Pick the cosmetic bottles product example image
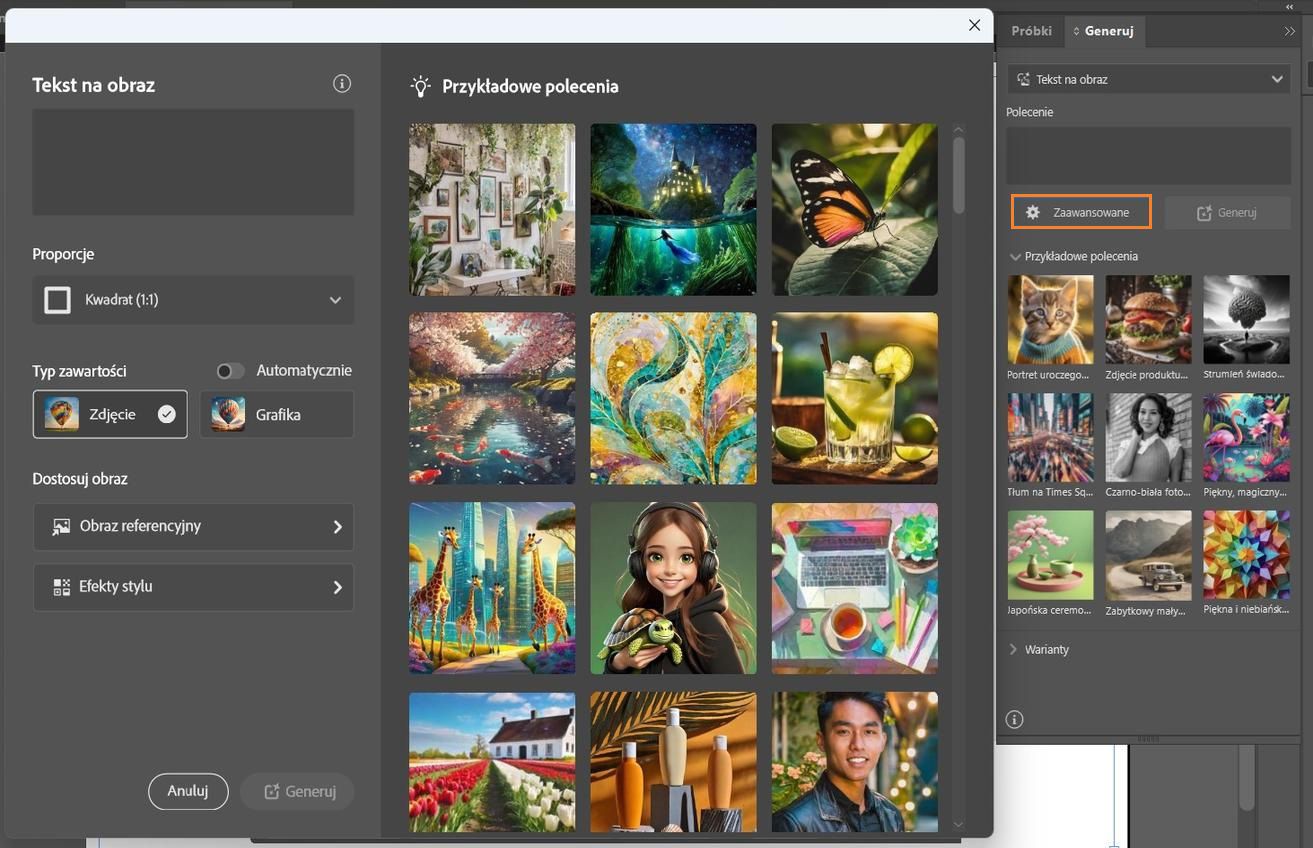Viewport: 1313px width, 848px height. click(x=673, y=762)
